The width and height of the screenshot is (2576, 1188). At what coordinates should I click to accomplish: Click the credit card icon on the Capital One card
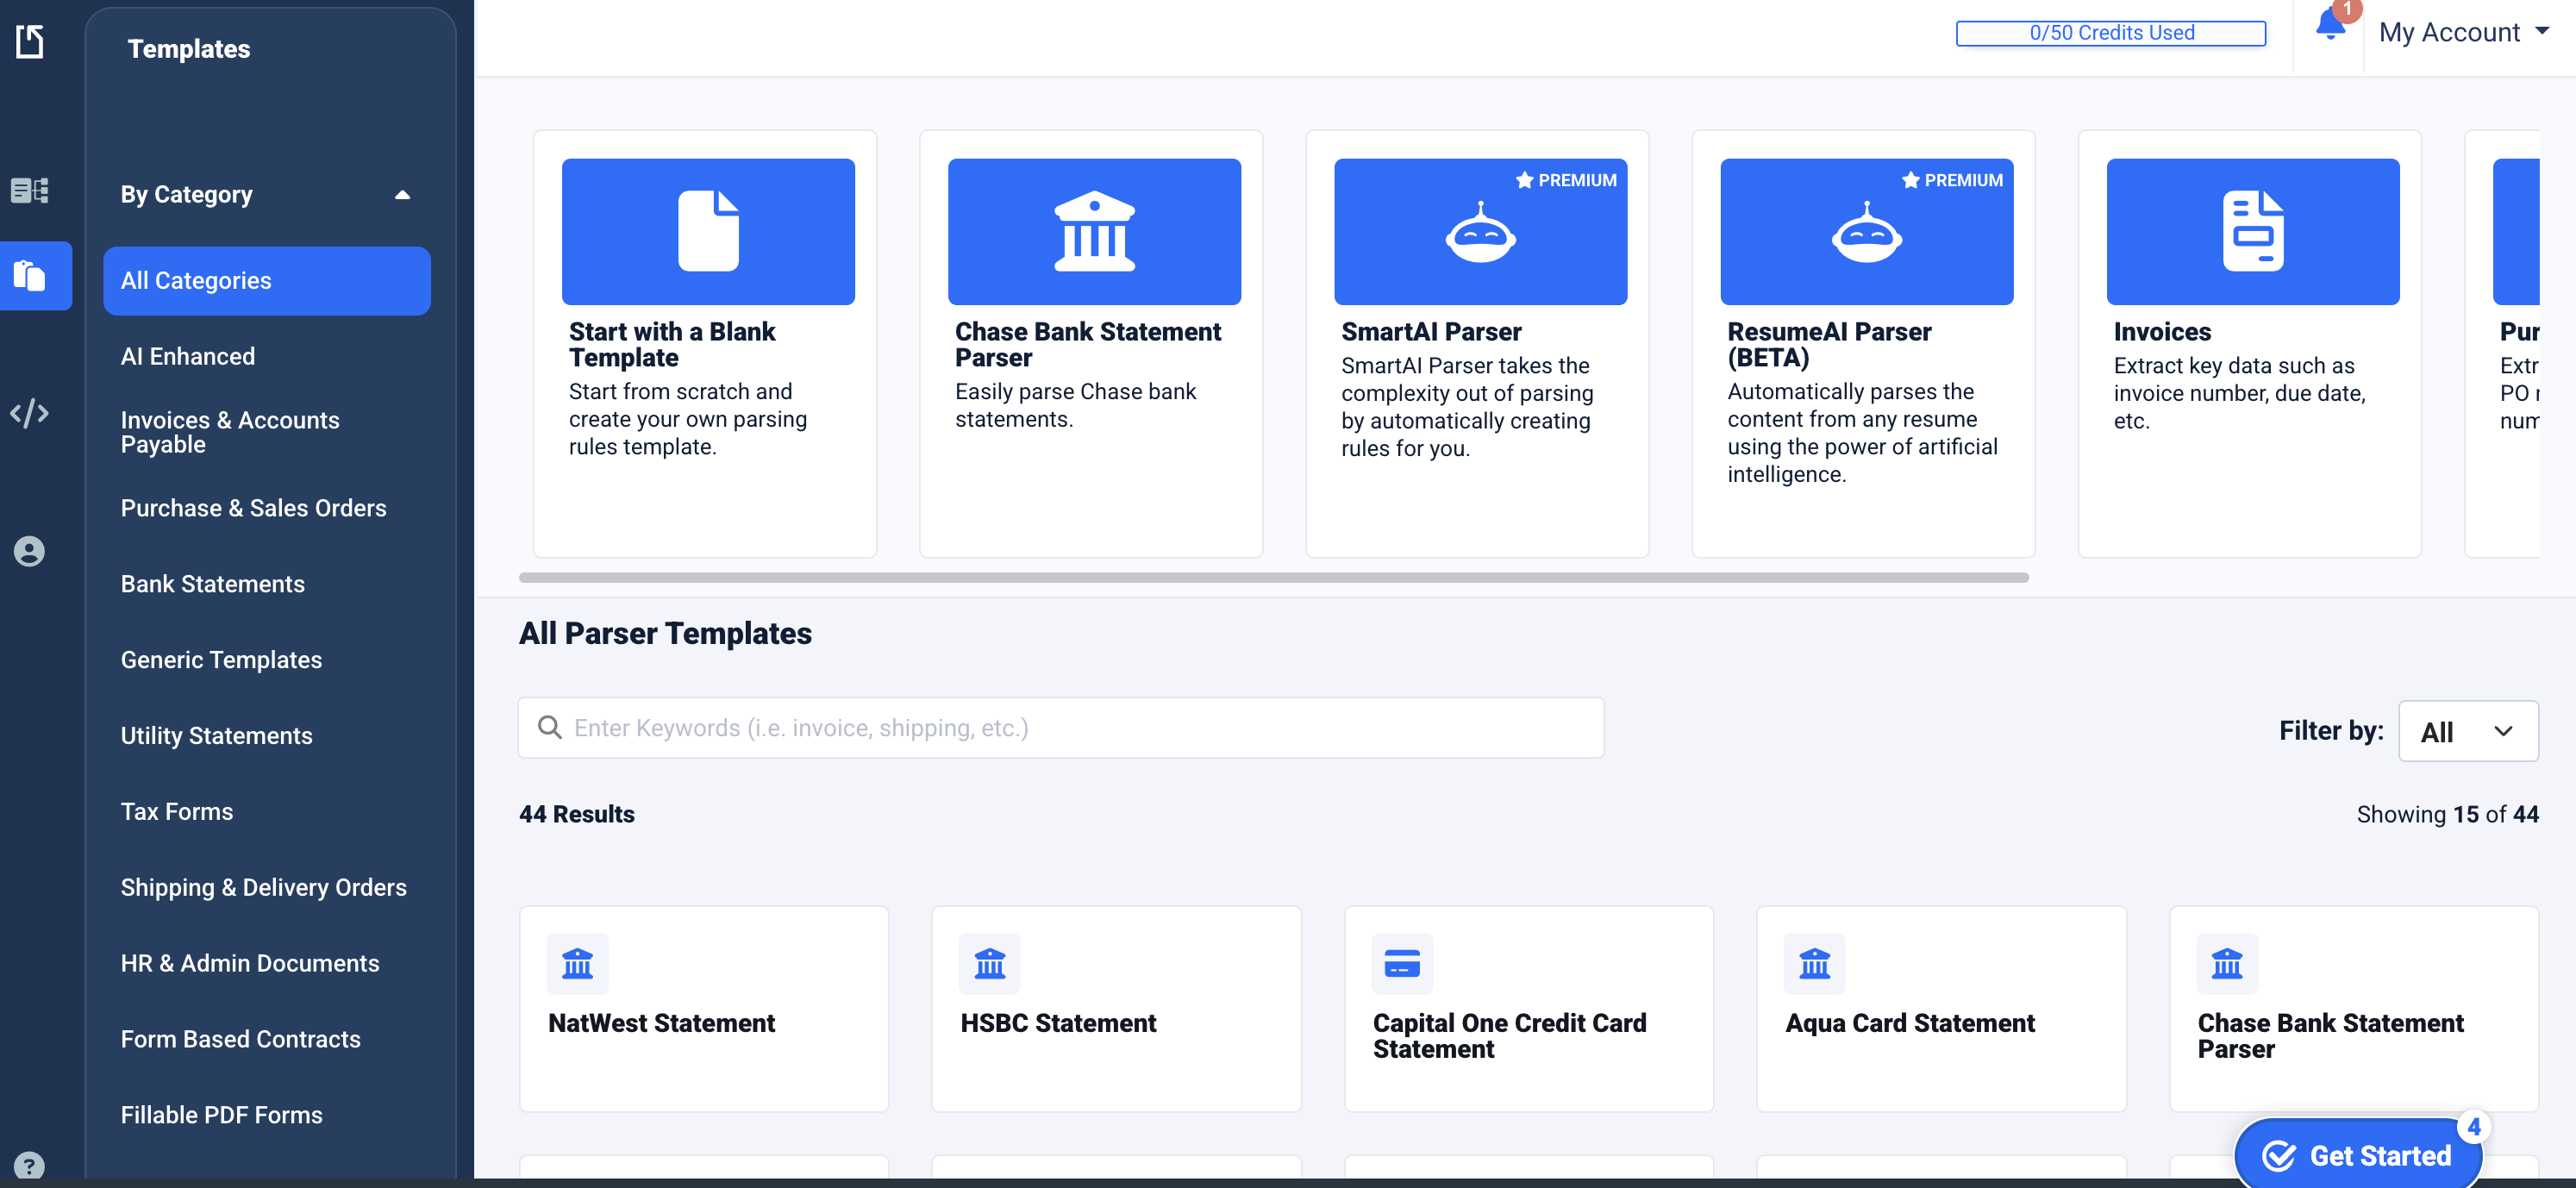1402,963
